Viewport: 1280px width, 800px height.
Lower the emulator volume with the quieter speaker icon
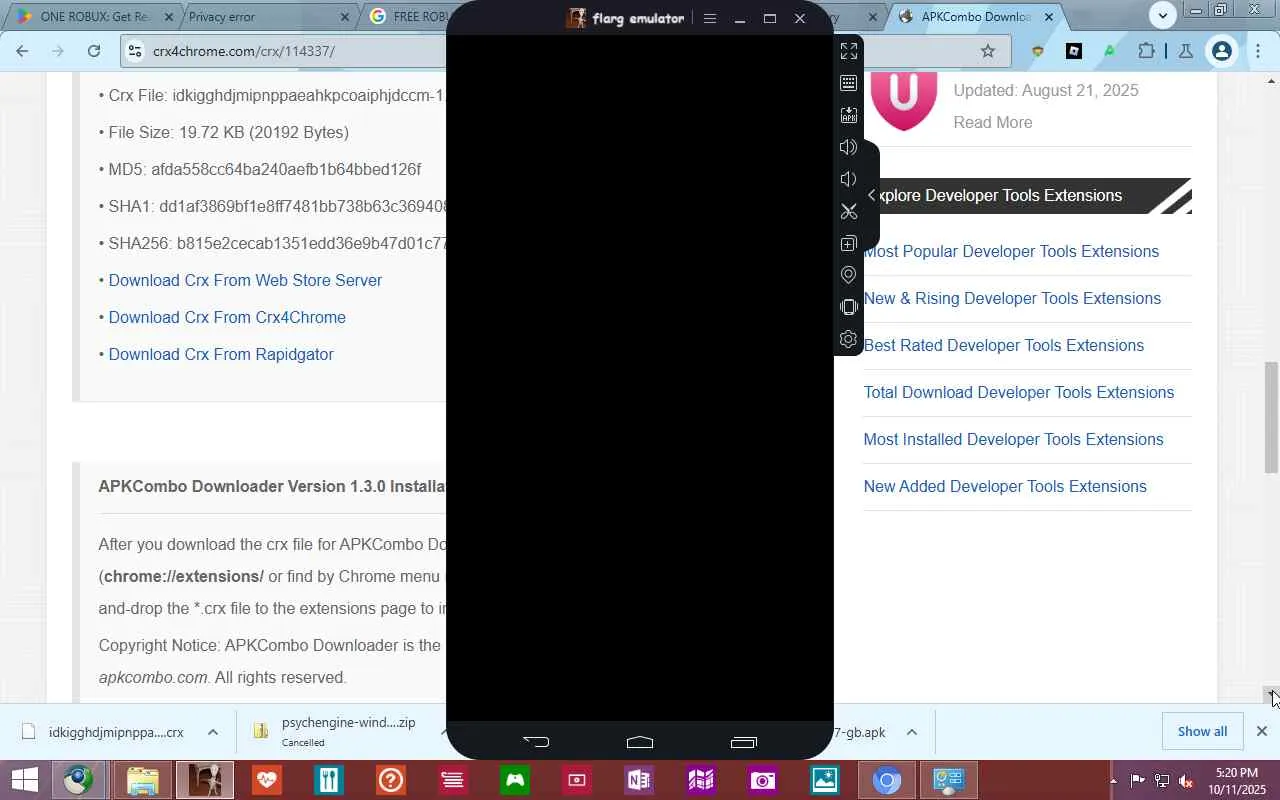tap(849, 179)
